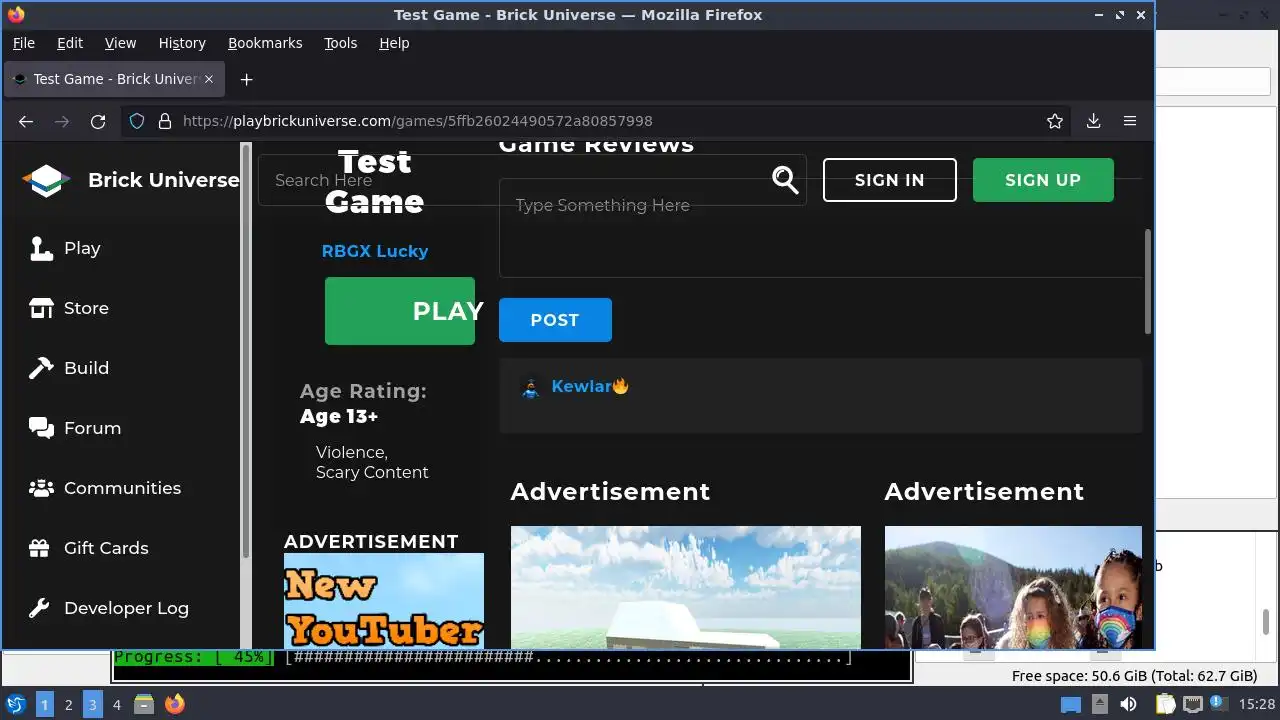Click the advertisement with masked children
The height and width of the screenshot is (720, 1280).
click(x=1013, y=587)
